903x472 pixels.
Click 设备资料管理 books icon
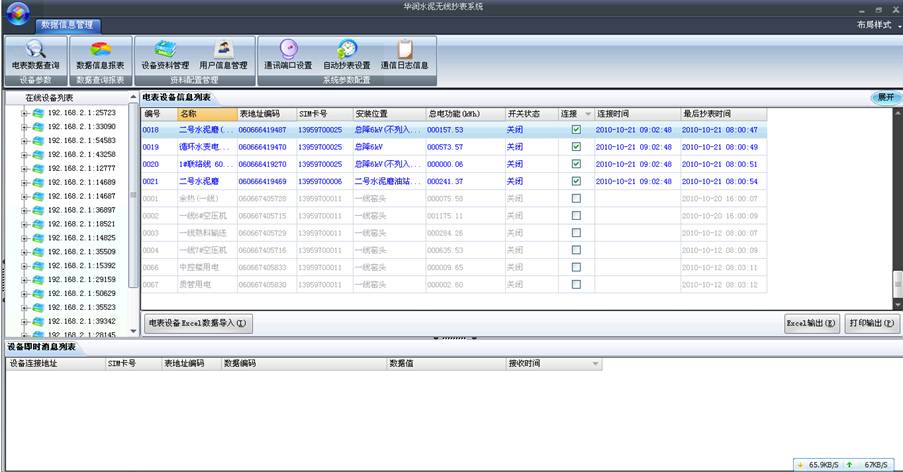165,49
